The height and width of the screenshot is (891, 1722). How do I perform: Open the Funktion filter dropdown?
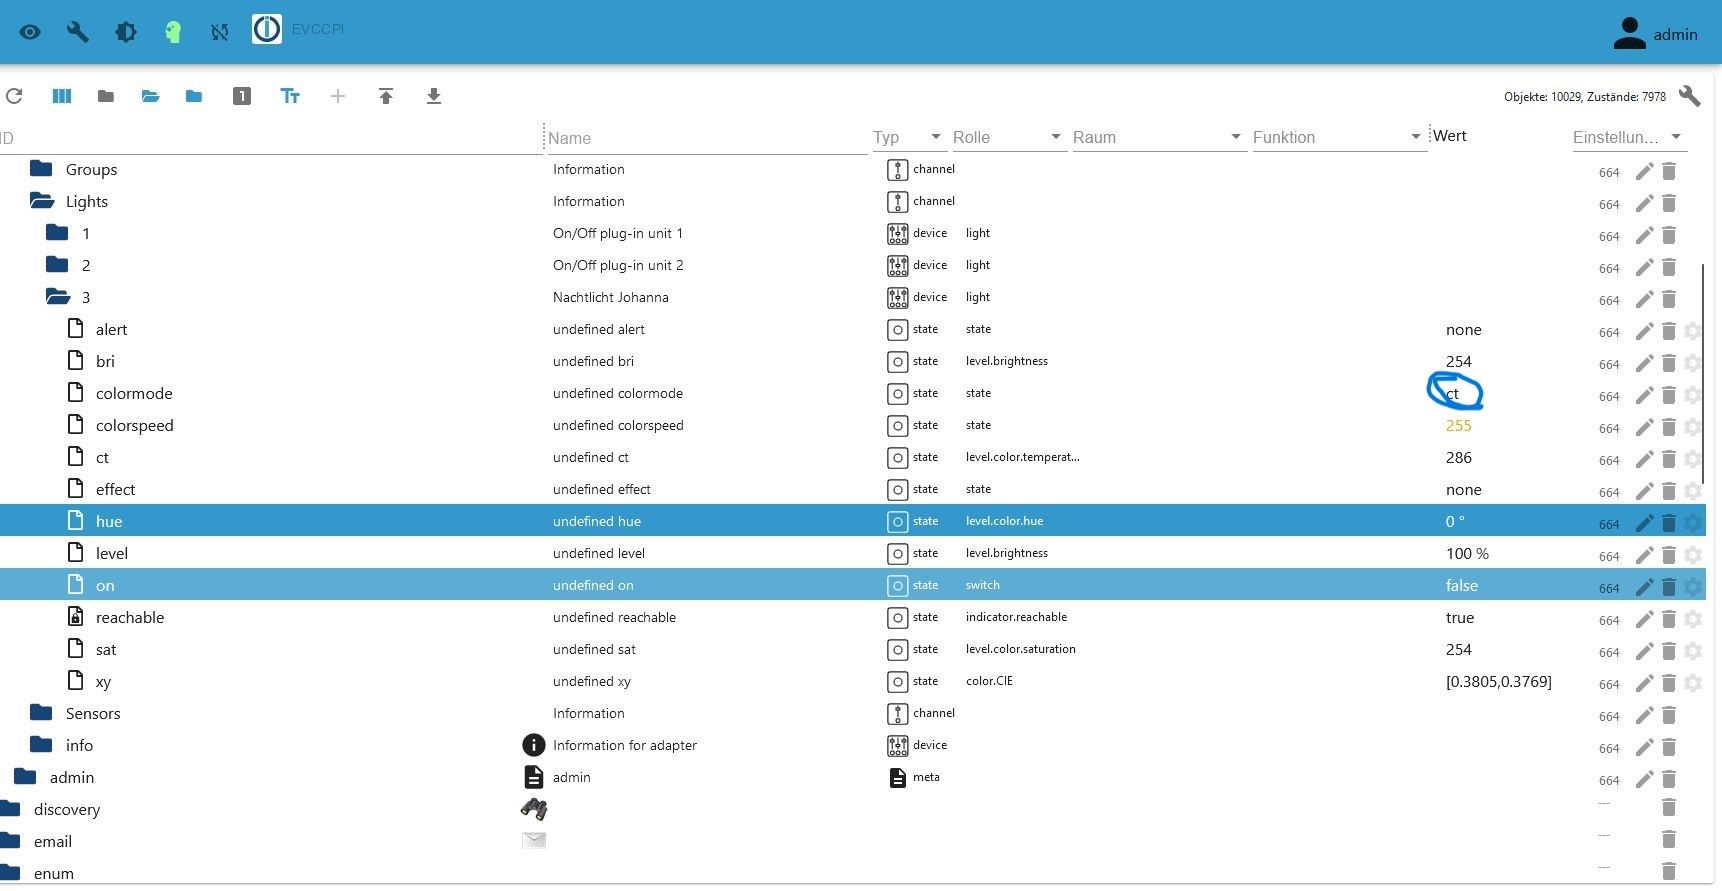[1338, 137]
